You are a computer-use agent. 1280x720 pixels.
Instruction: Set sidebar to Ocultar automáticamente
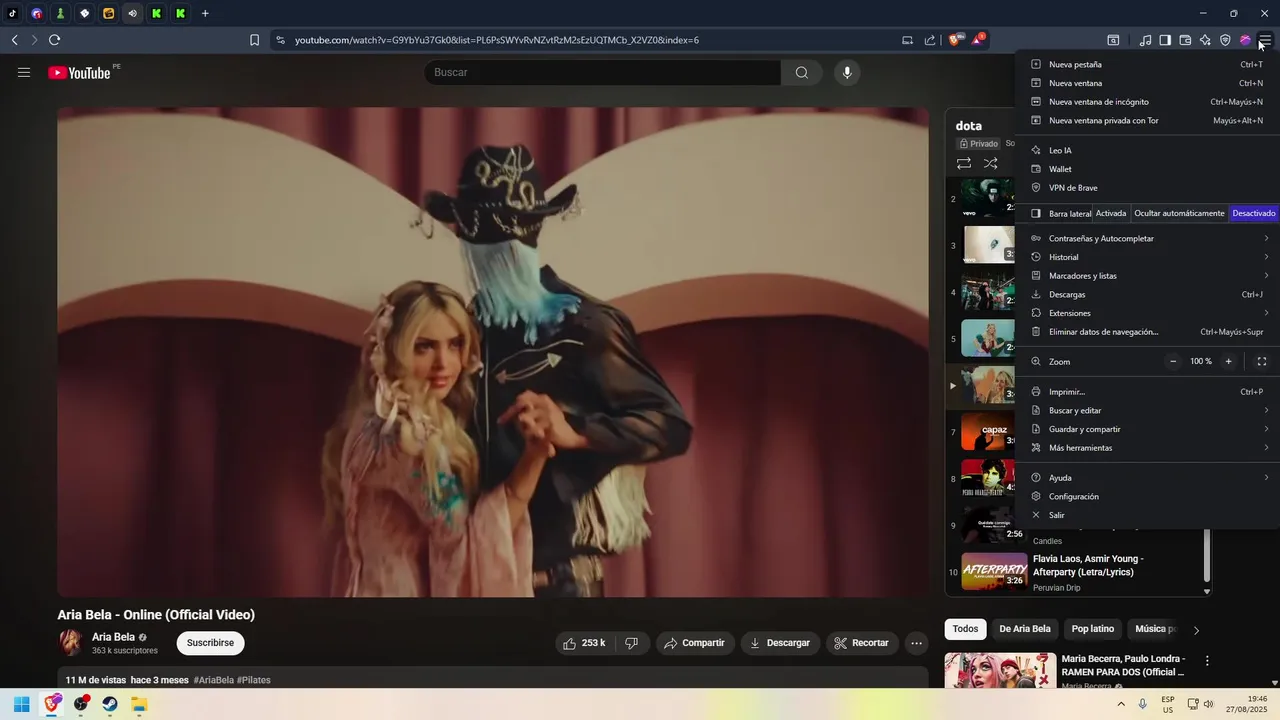click(x=1179, y=213)
